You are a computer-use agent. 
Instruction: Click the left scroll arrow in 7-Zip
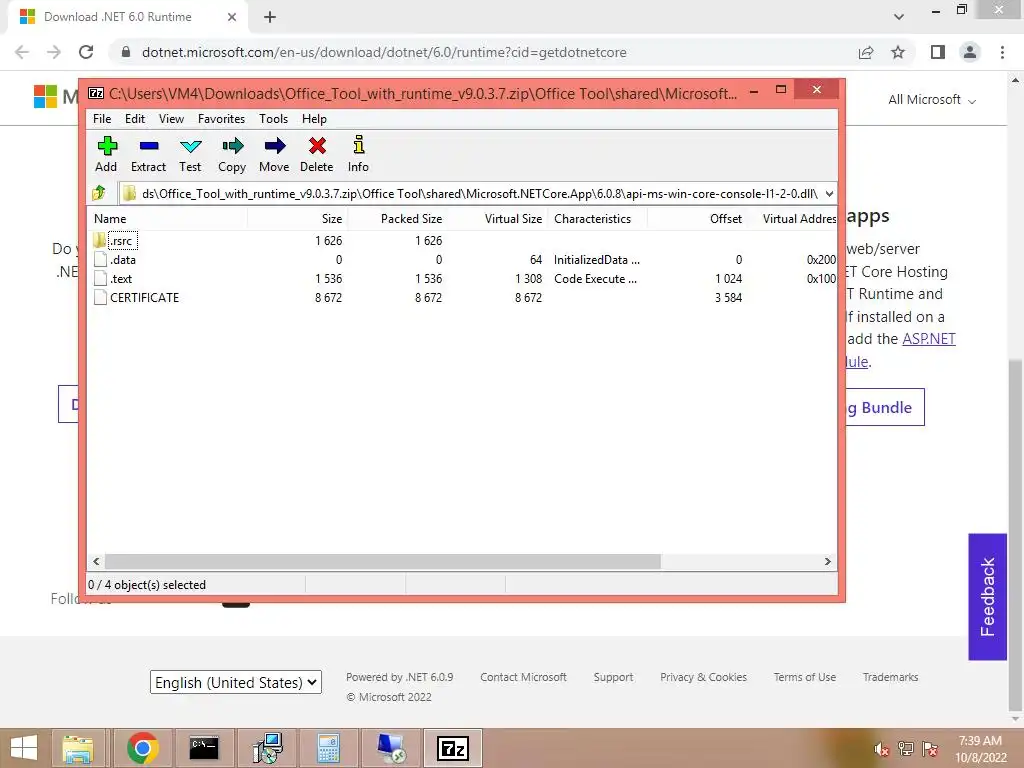[x=97, y=562]
